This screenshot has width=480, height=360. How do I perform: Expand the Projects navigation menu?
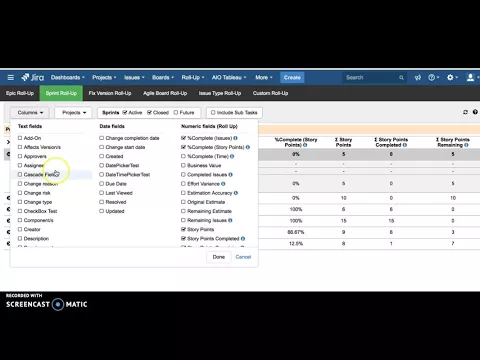(x=104, y=78)
